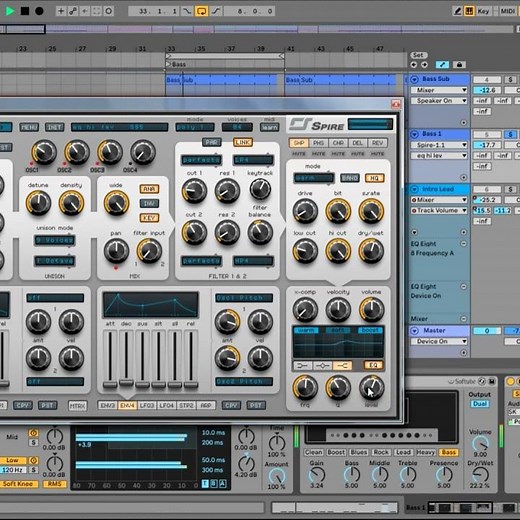The height and width of the screenshot is (520, 520).
Task: Enable Draw Mode pencil icon
Action: [457, 11]
